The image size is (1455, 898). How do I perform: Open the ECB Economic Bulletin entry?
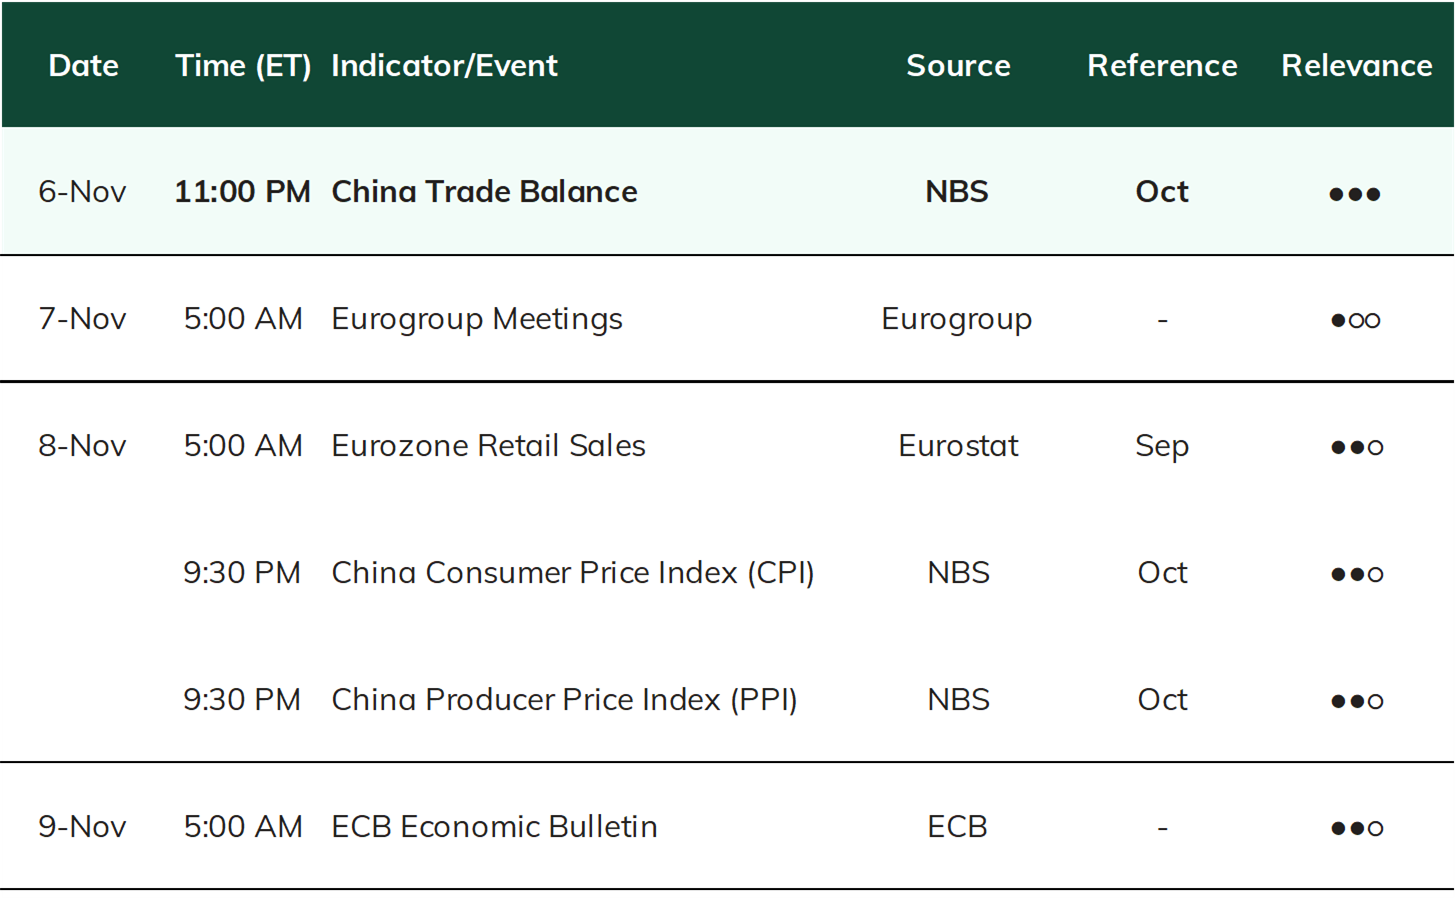pyautogui.click(x=494, y=826)
